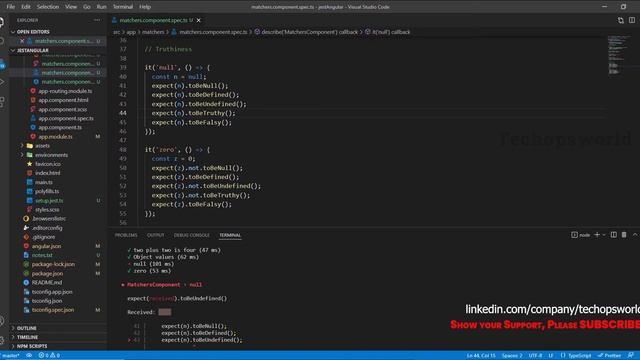
Task: Open favicon.ico file
Action: point(48,164)
